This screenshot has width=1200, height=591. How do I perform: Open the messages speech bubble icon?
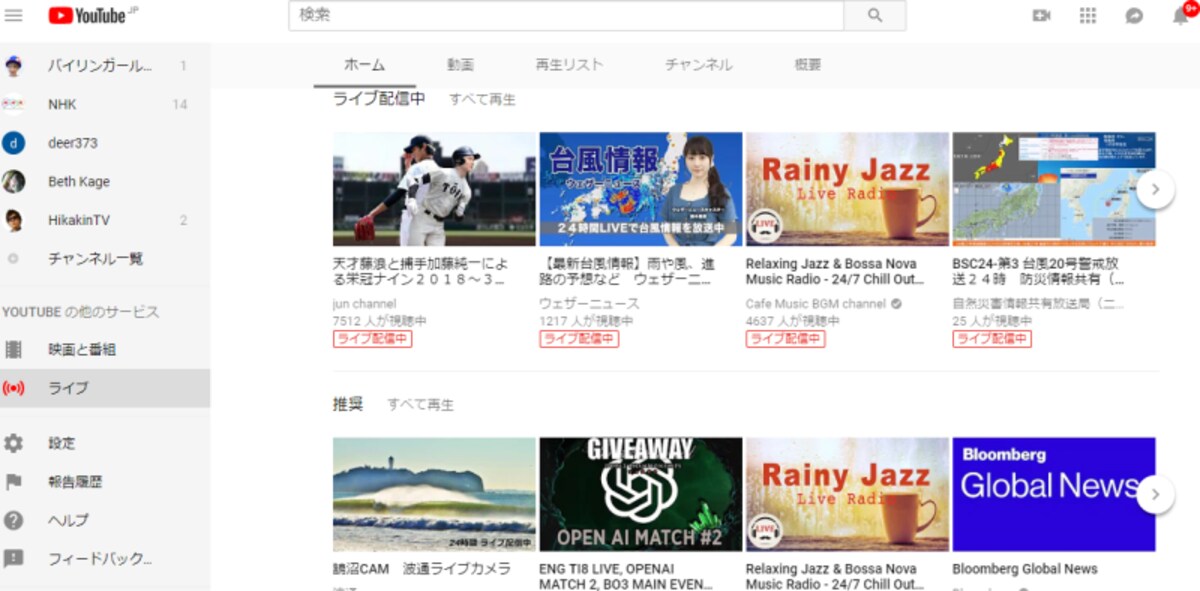1134,15
